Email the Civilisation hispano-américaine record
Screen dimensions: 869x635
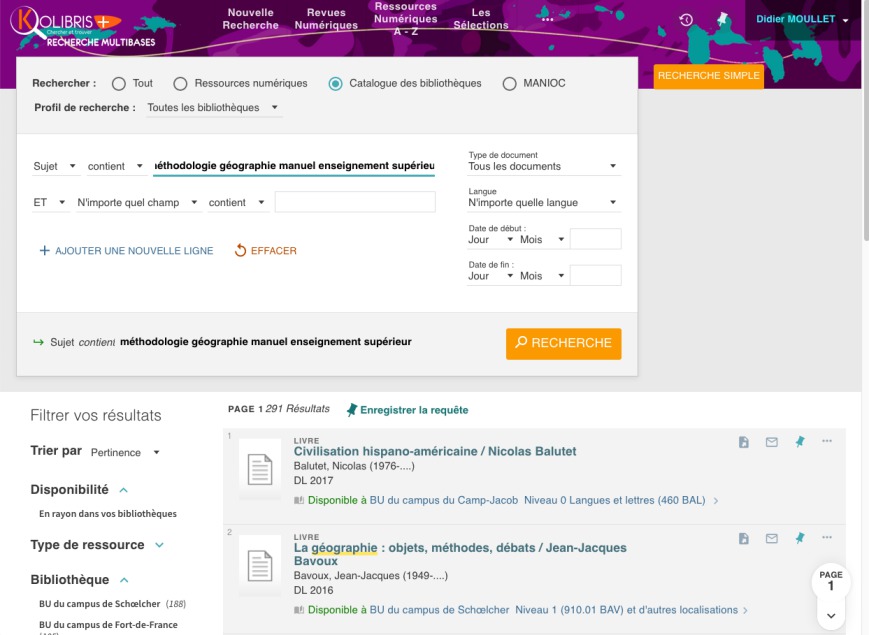click(x=771, y=442)
